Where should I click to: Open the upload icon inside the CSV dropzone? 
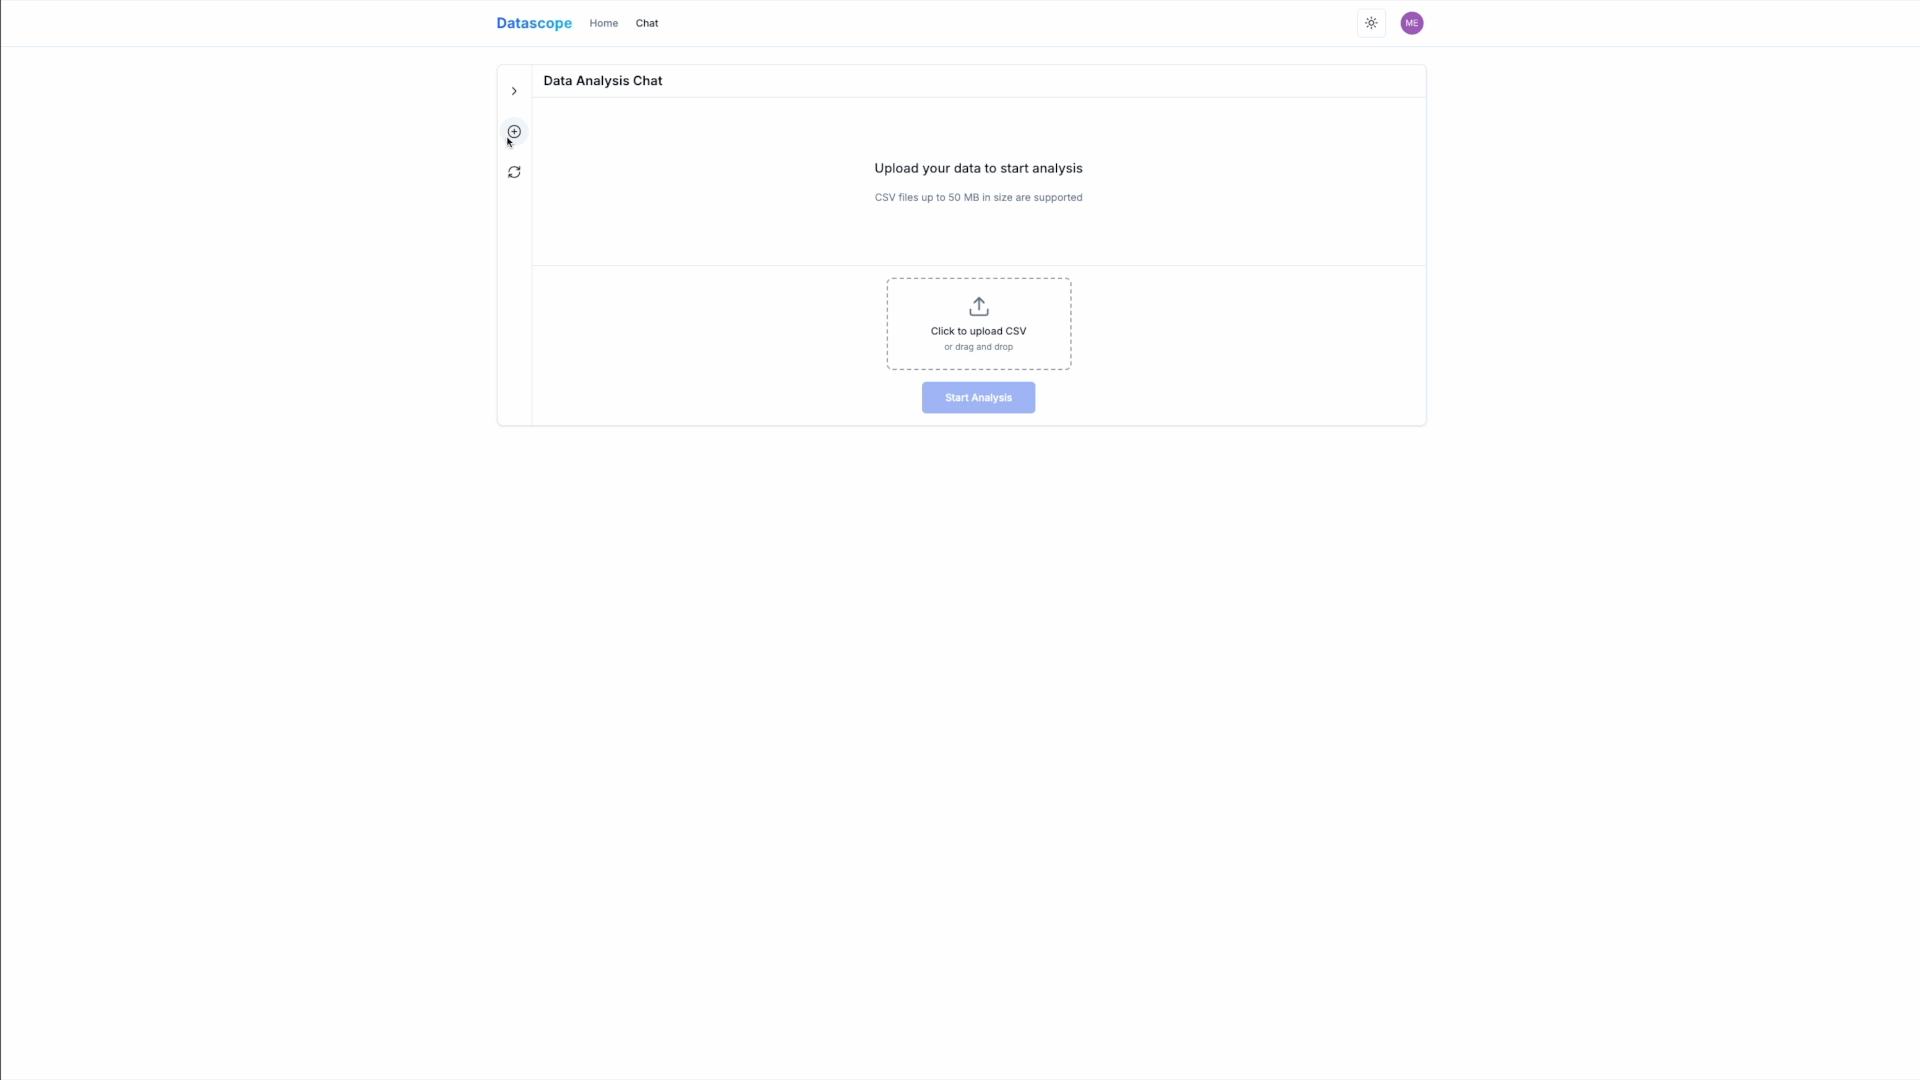pyautogui.click(x=978, y=306)
